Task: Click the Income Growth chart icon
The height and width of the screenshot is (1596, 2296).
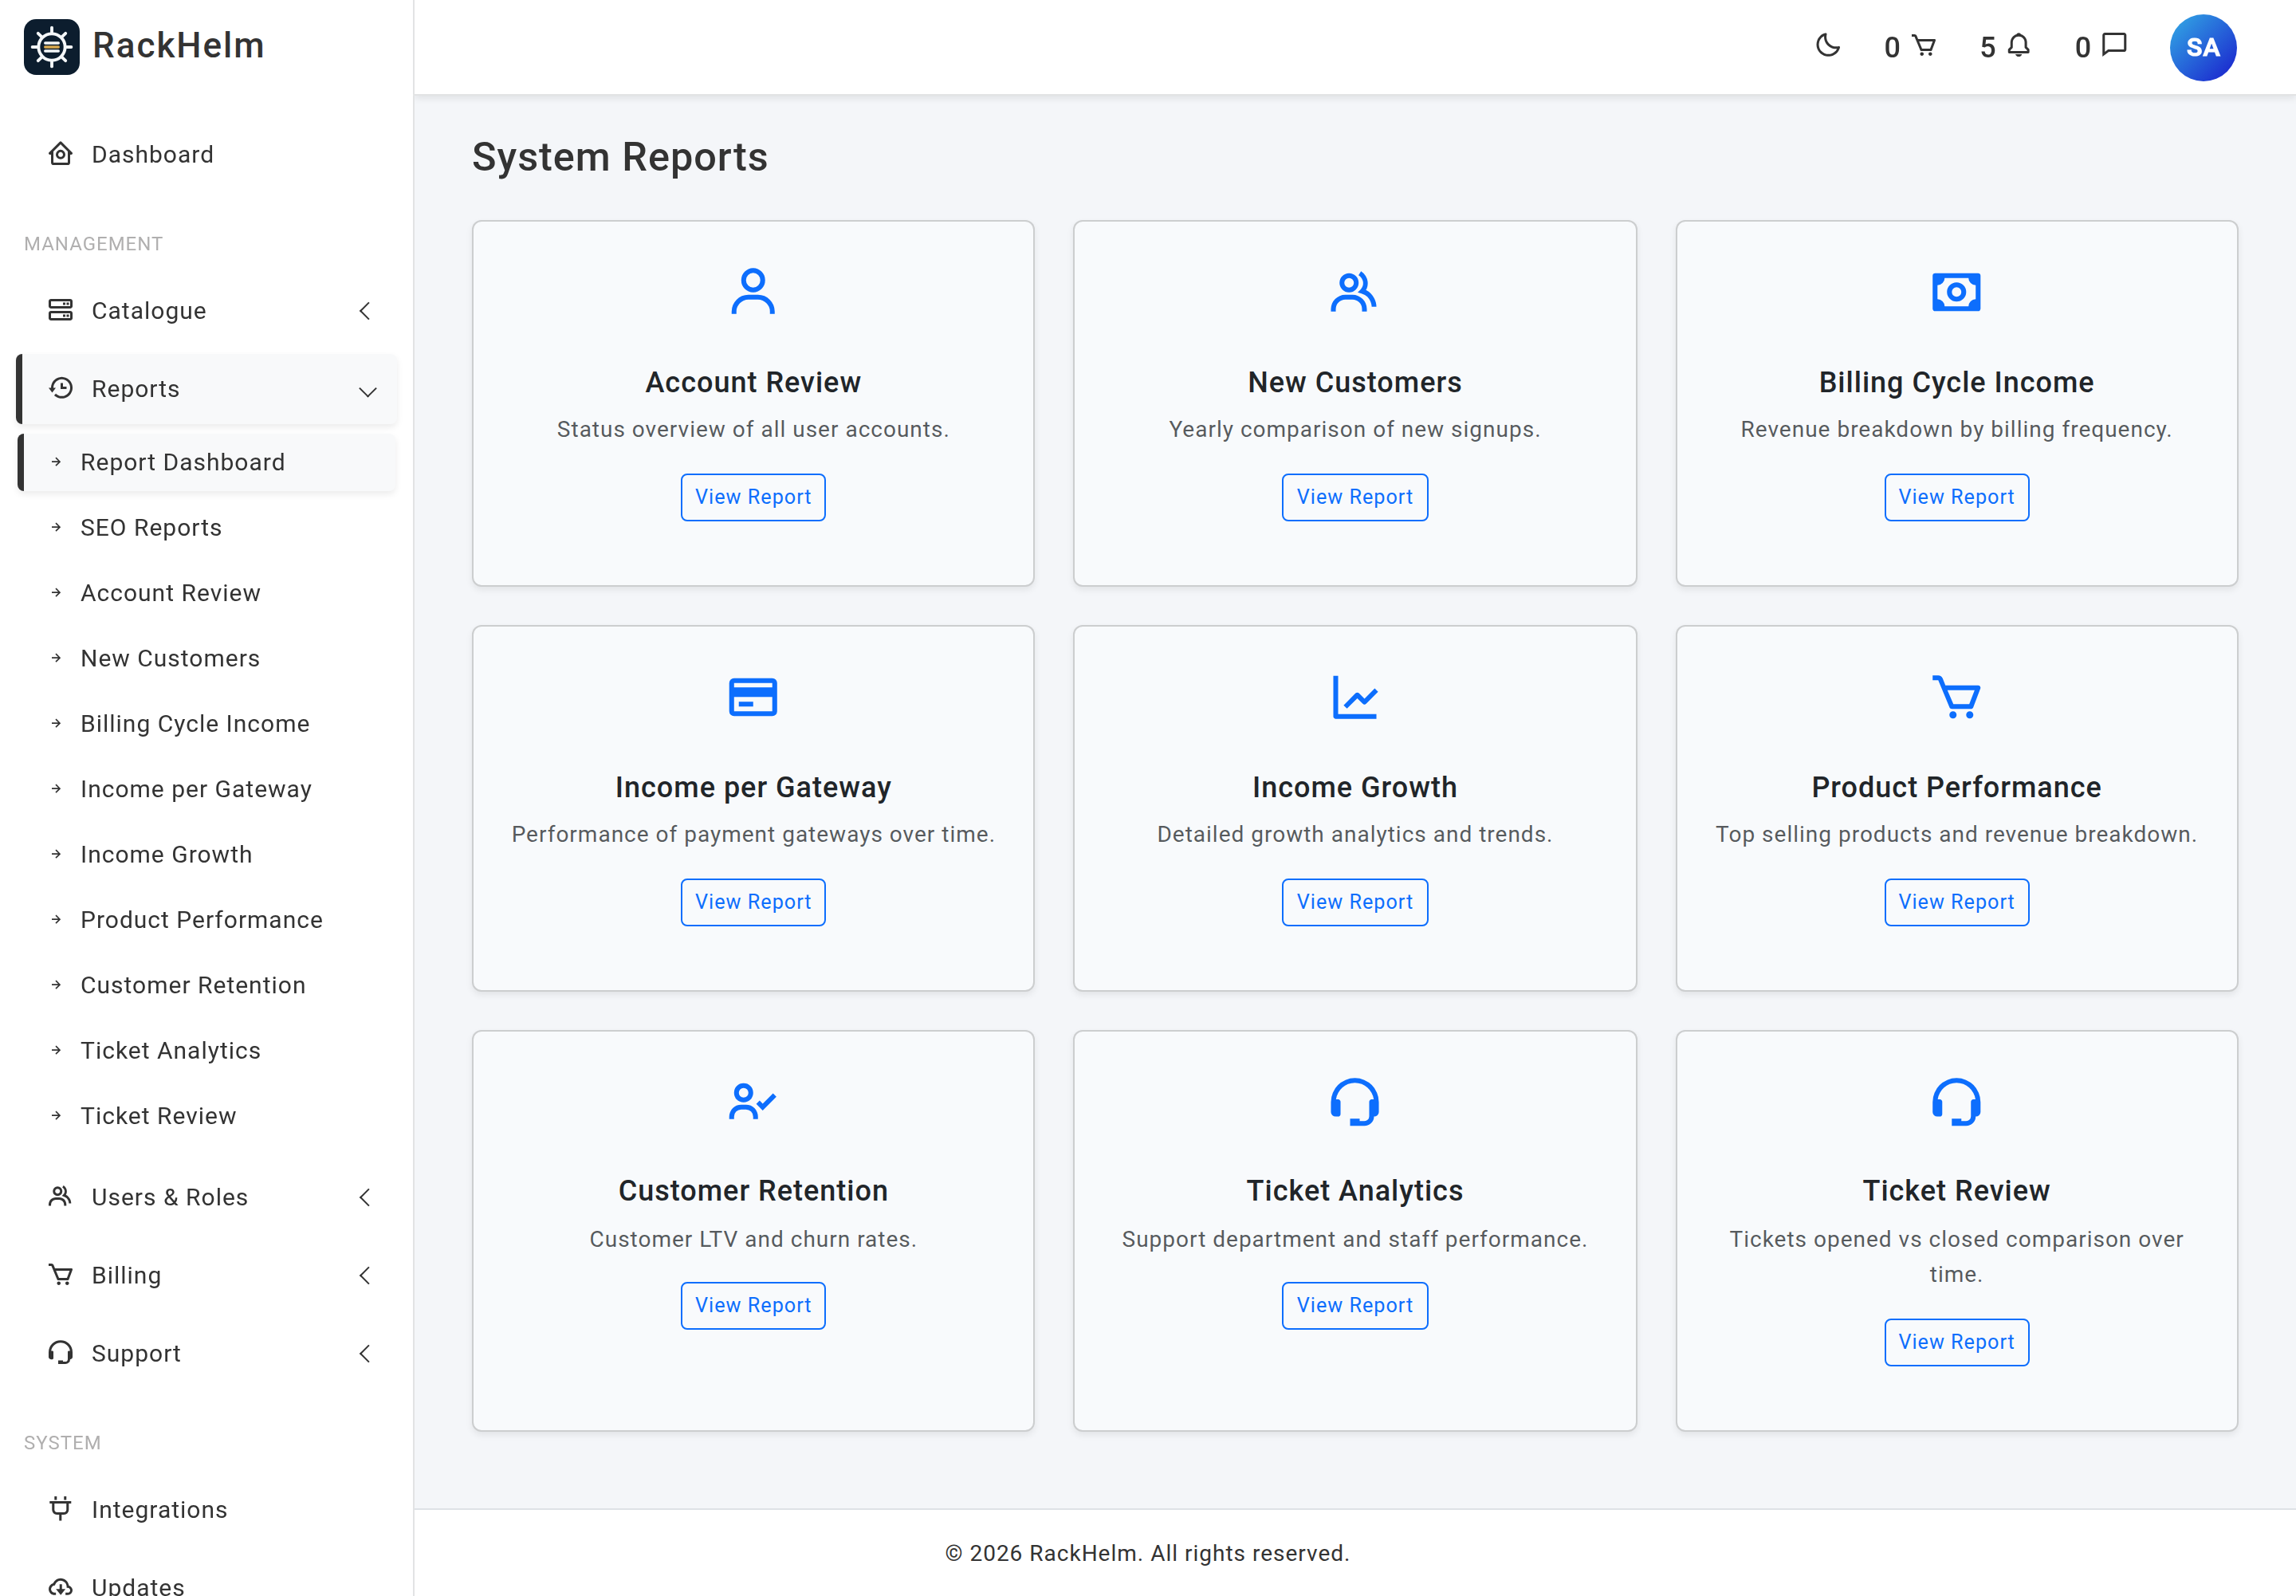Action: point(1354,697)
